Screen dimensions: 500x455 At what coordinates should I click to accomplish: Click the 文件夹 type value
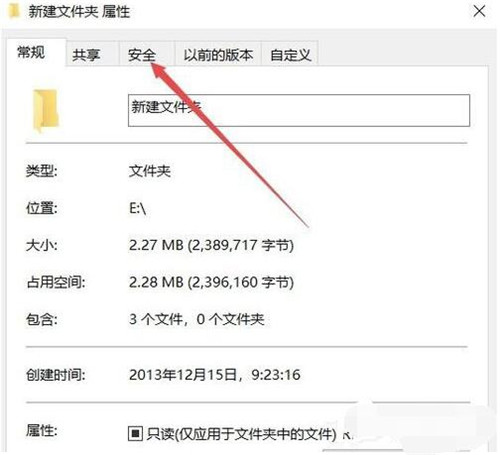point(150,171)
